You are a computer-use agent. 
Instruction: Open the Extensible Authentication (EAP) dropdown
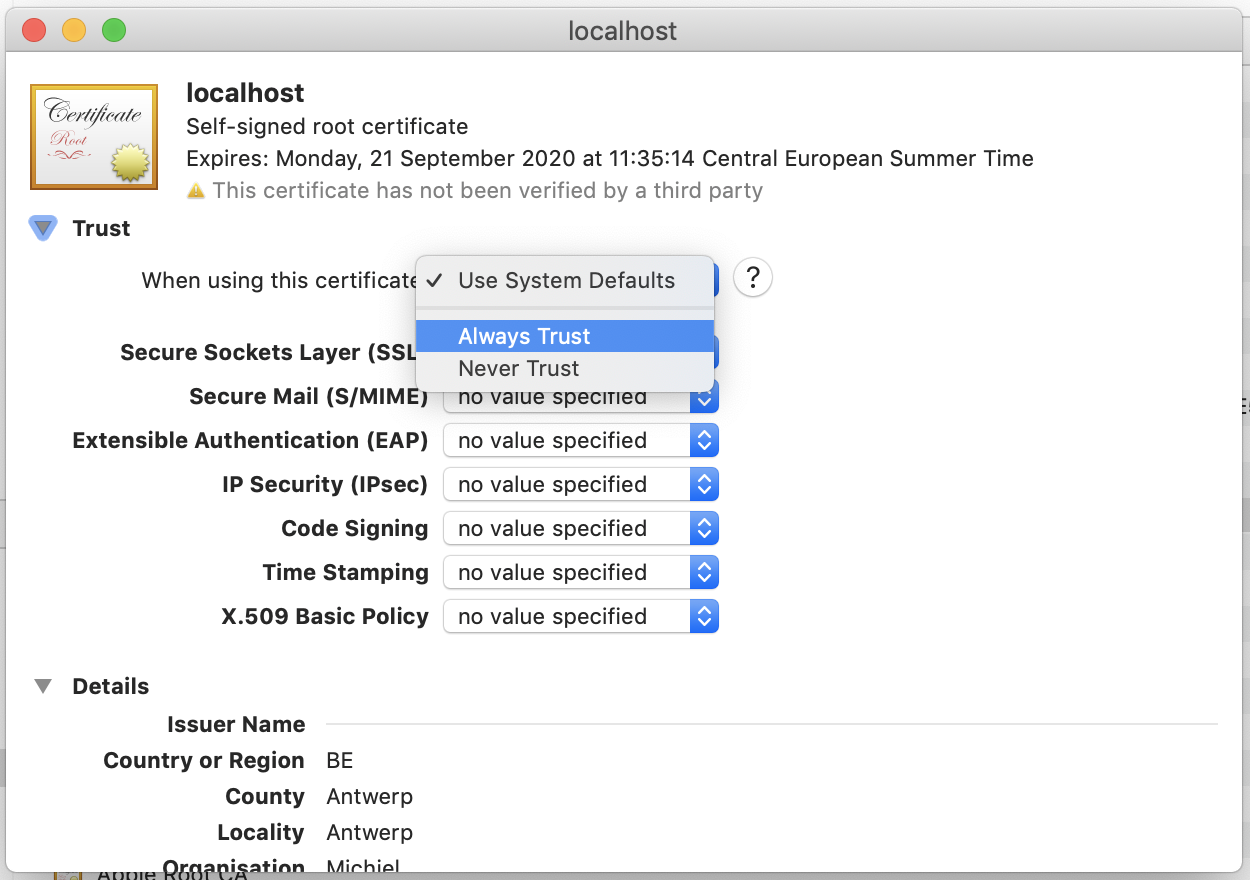[581, 440]
